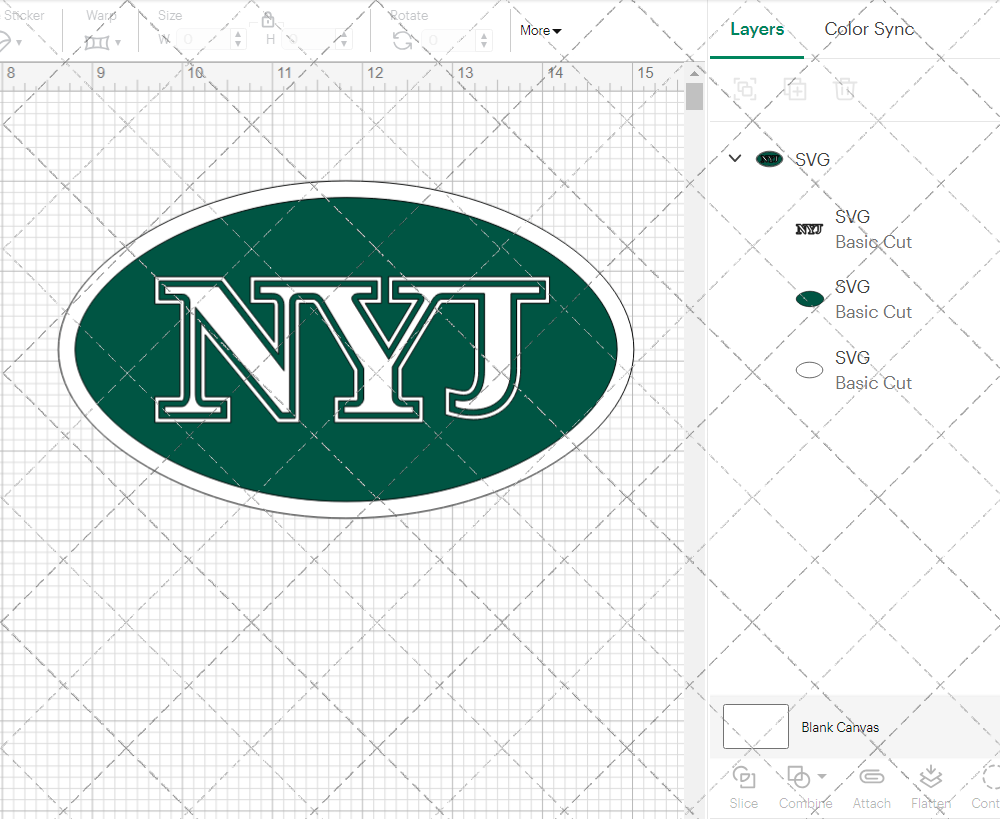Collapse the SVG group layer
This screenshot has width=1000, height=819.
point(735,159)
